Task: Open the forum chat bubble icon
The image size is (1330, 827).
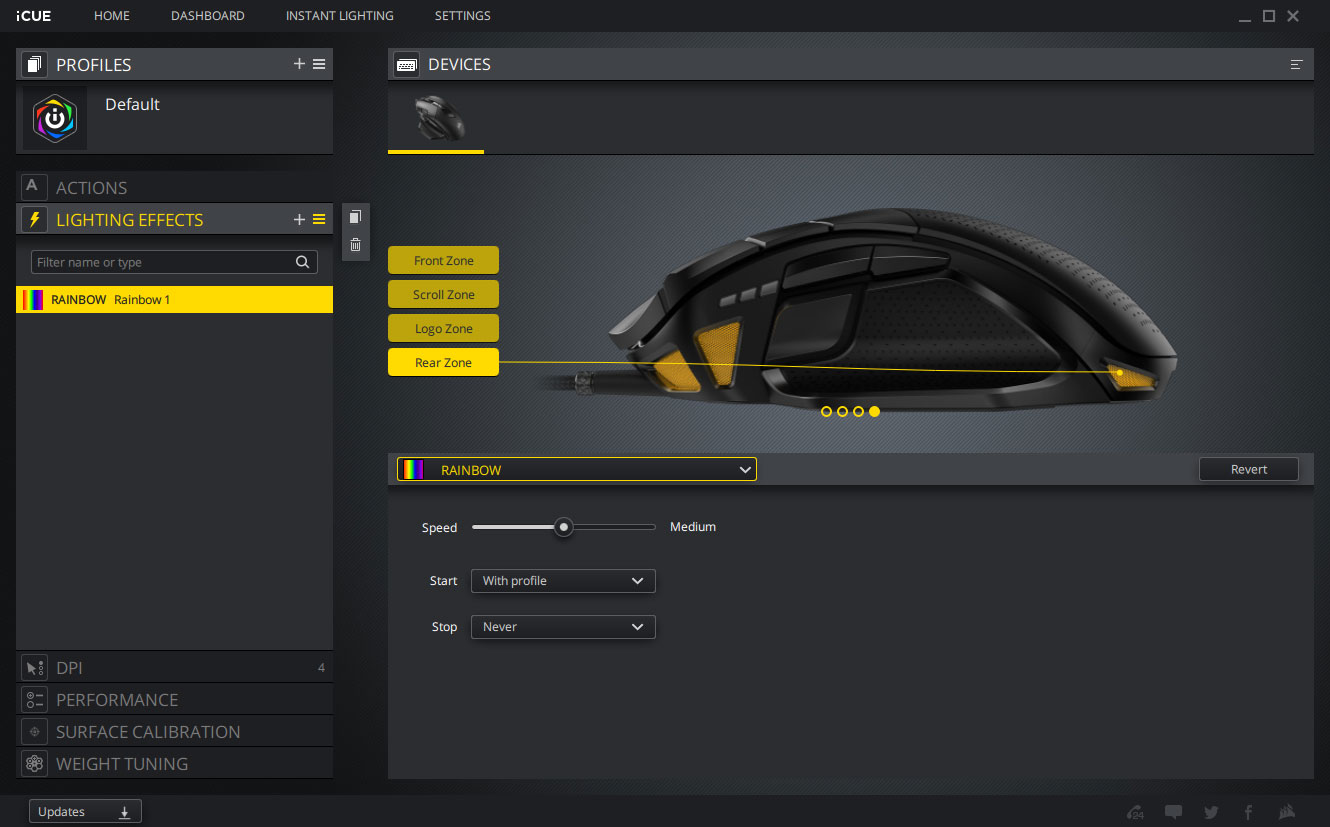Action: pyautogui.click(x=1174, y=812)
